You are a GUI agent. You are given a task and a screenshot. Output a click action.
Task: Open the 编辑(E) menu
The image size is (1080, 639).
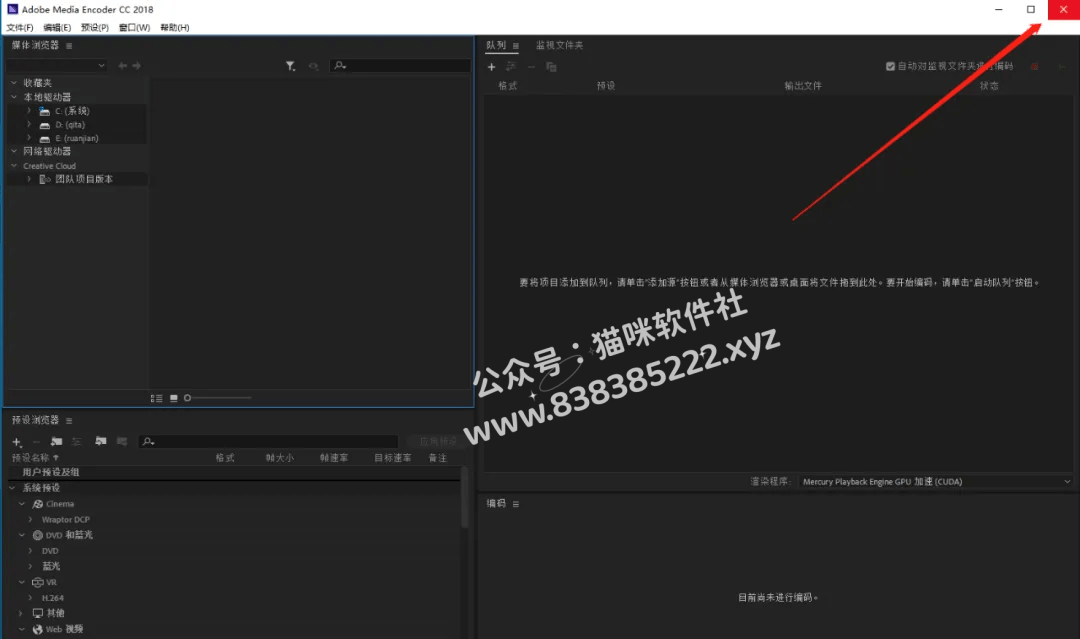[x=57, y=28]
